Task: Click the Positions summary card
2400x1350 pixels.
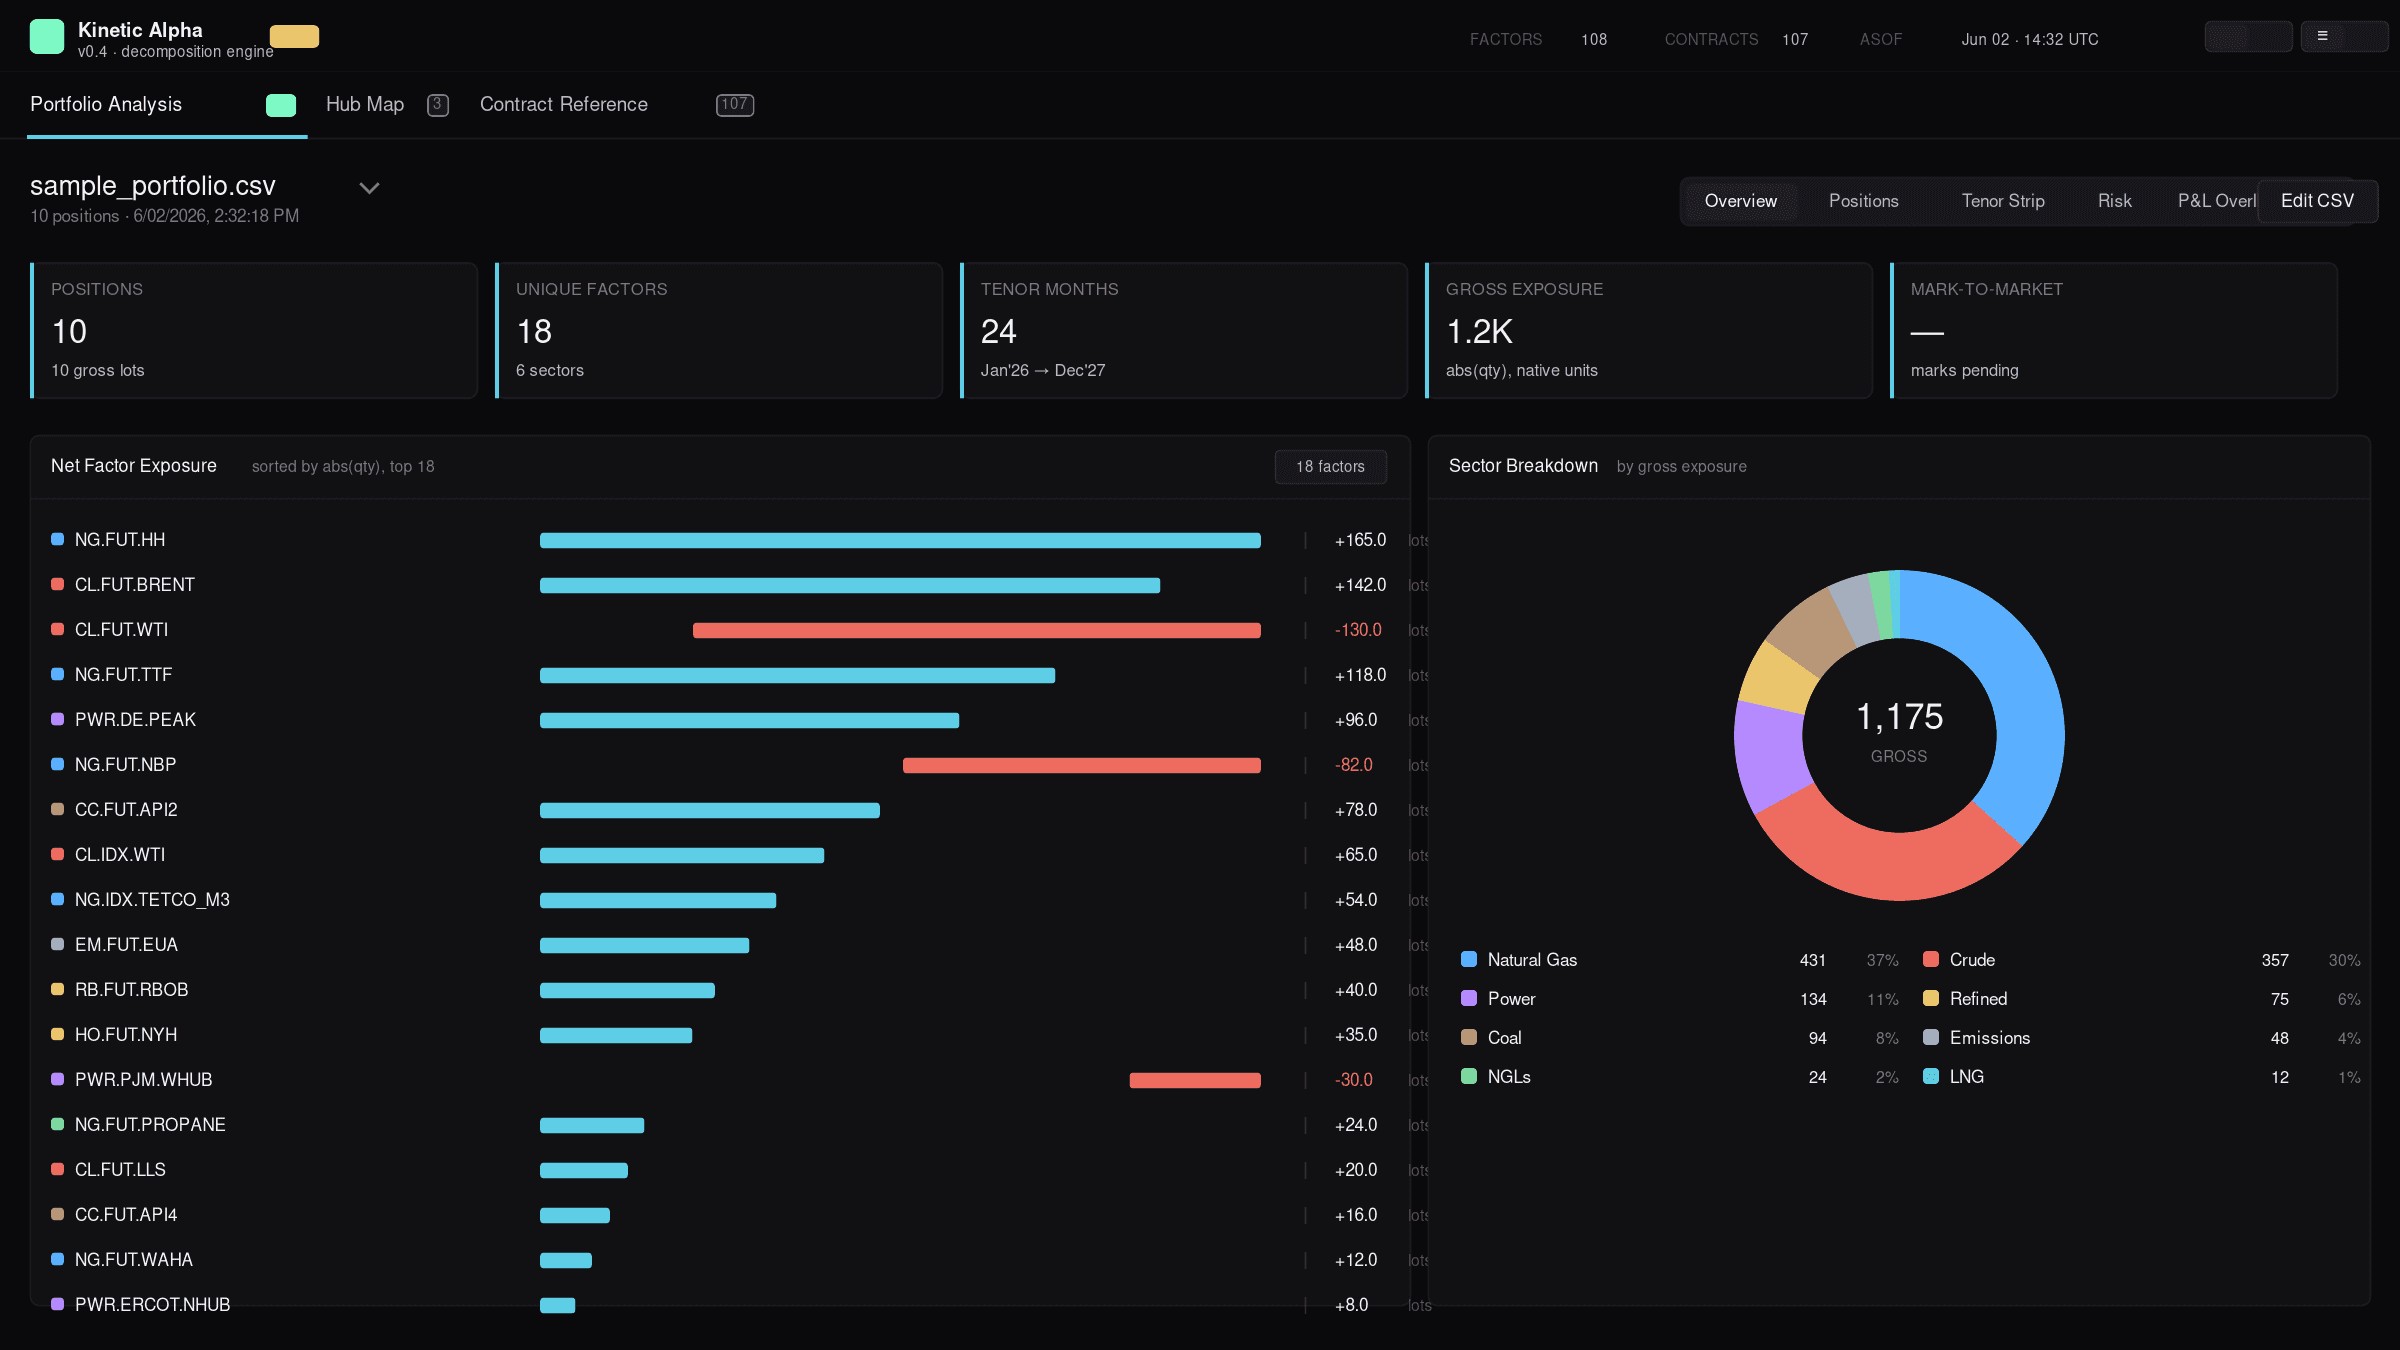Action: point(254,331)
